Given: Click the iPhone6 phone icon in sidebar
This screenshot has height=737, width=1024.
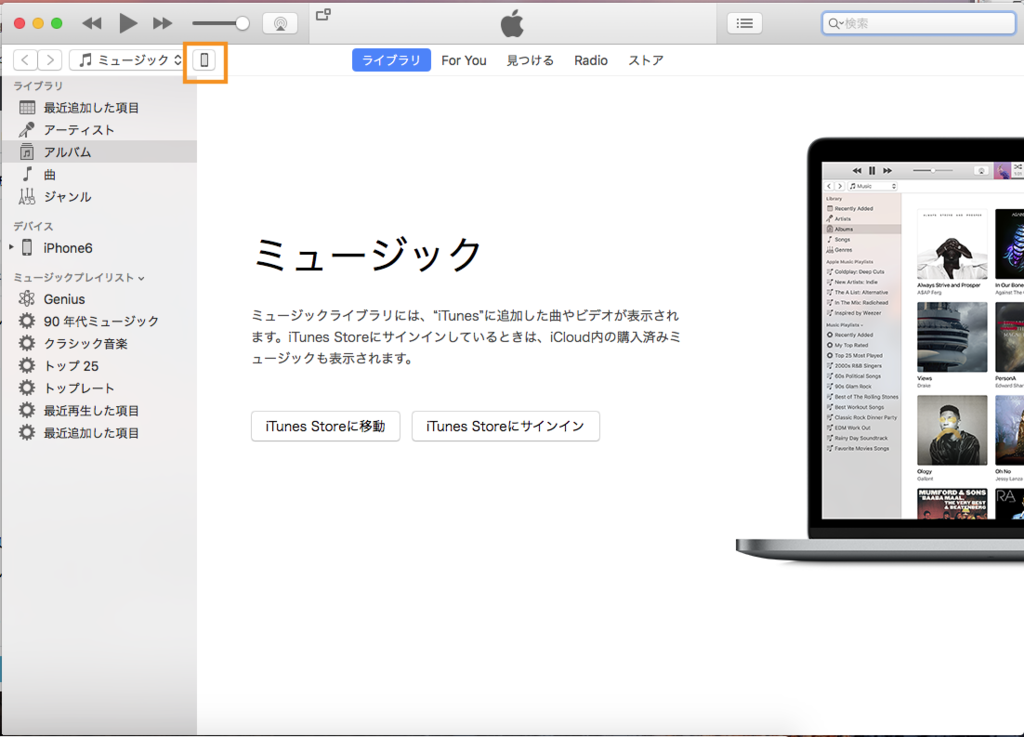Looking at the screenshot, I should (27, 248).
